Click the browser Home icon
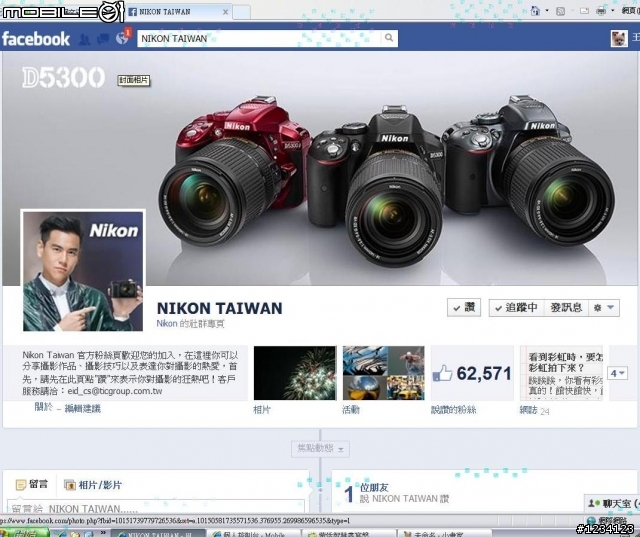This screenshot has height=537, width=640. coord(535,11)
